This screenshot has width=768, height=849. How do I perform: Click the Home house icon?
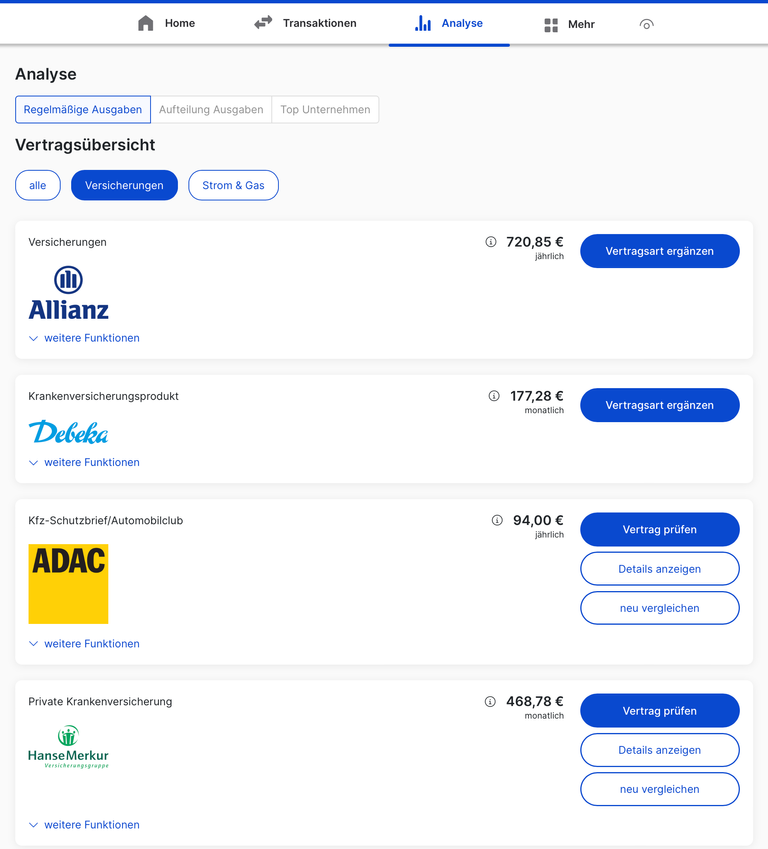tap(146, 23)
